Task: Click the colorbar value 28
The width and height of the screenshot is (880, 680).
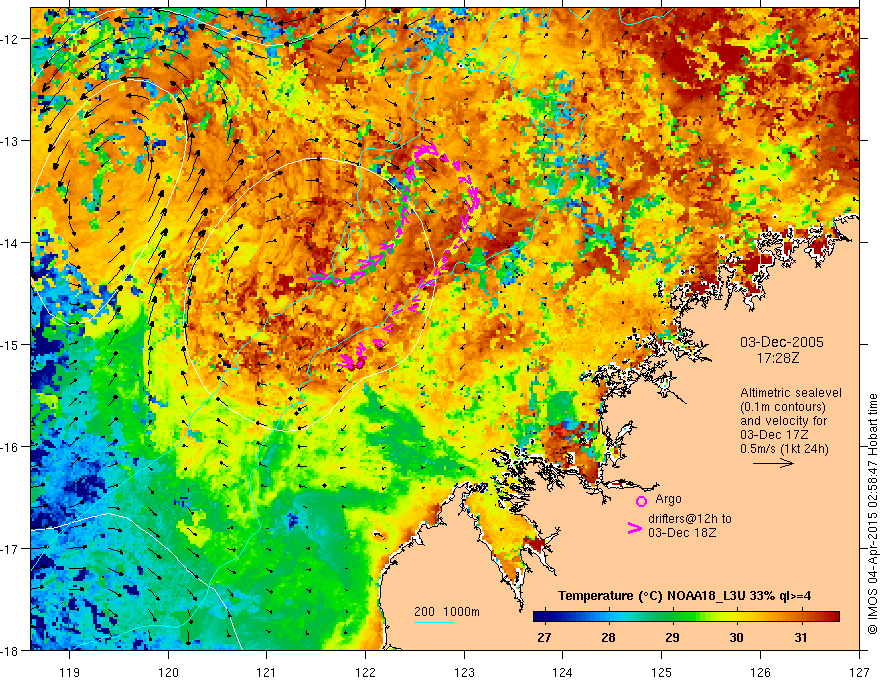Action: (608, 638)
